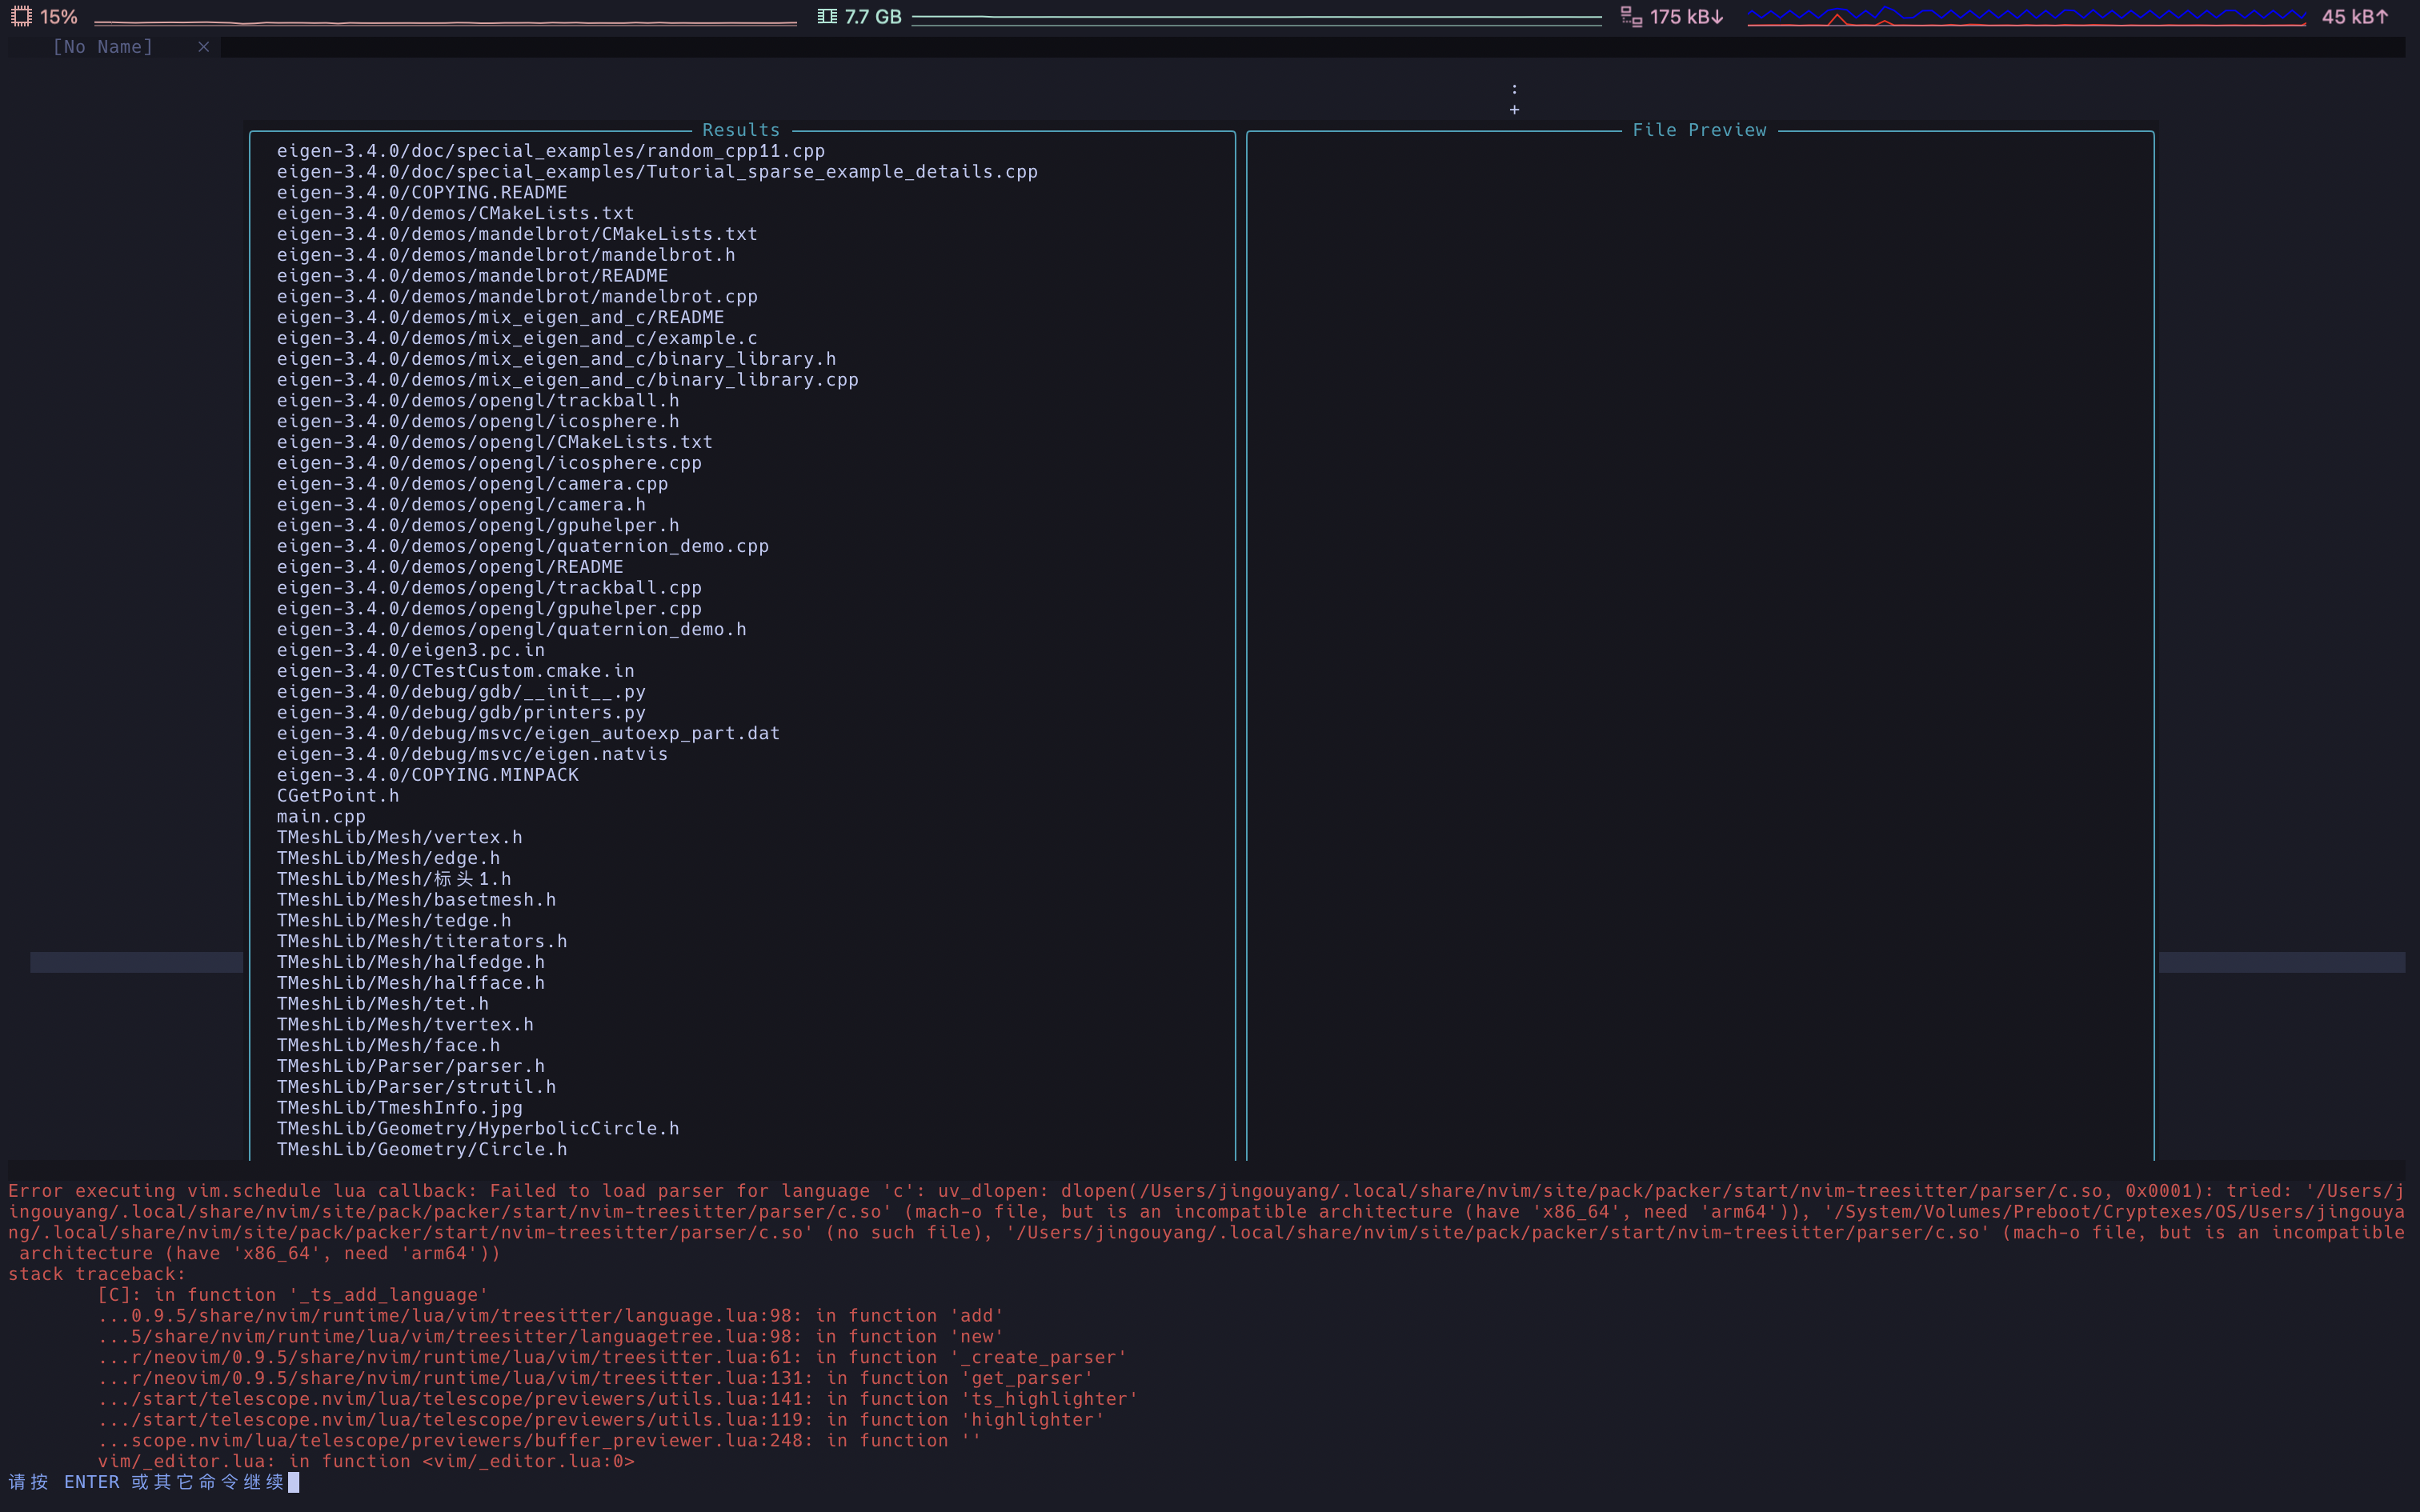
Task: Select CTestCustom.cmake.in entry
Action: (455, 671)
